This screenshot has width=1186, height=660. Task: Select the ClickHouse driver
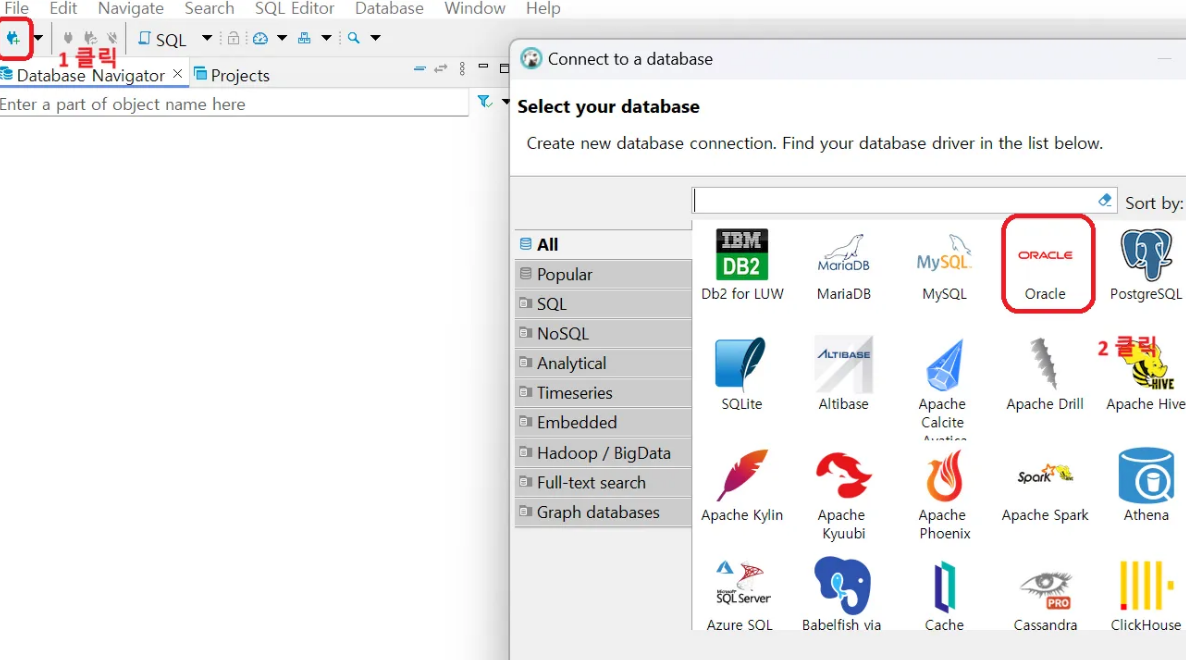coord(1146,594)
